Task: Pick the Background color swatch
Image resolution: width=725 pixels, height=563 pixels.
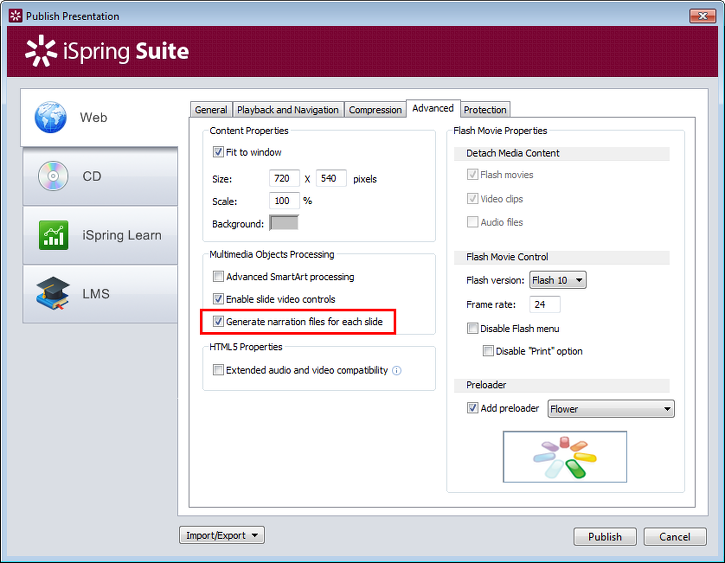Action: [284, 223]
